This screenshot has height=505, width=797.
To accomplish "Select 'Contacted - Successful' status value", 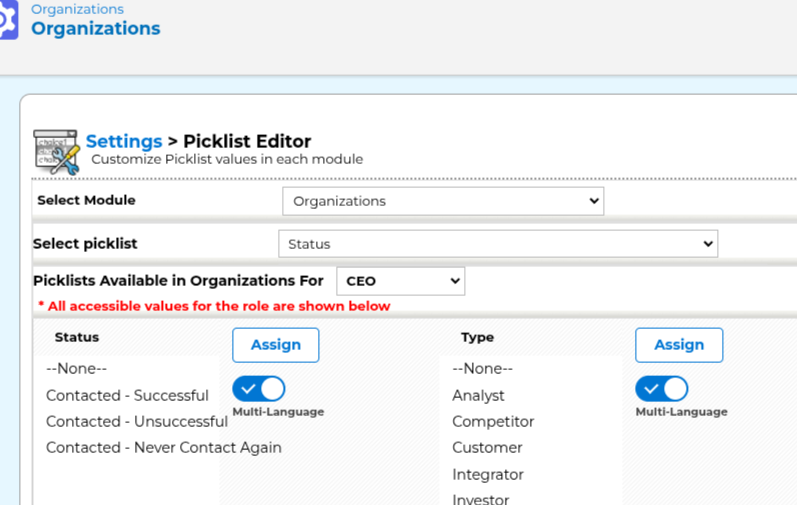I will pyautogui.click(x=127, y=396).
